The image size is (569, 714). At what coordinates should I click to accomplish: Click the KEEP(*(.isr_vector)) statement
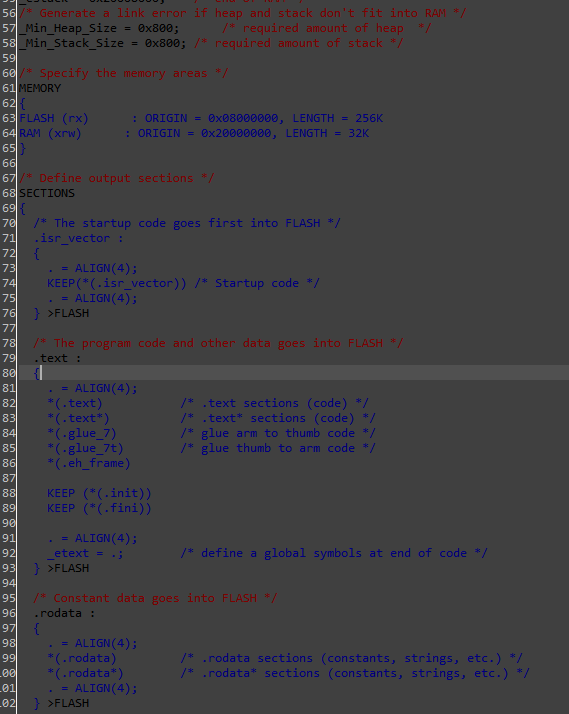117,283
